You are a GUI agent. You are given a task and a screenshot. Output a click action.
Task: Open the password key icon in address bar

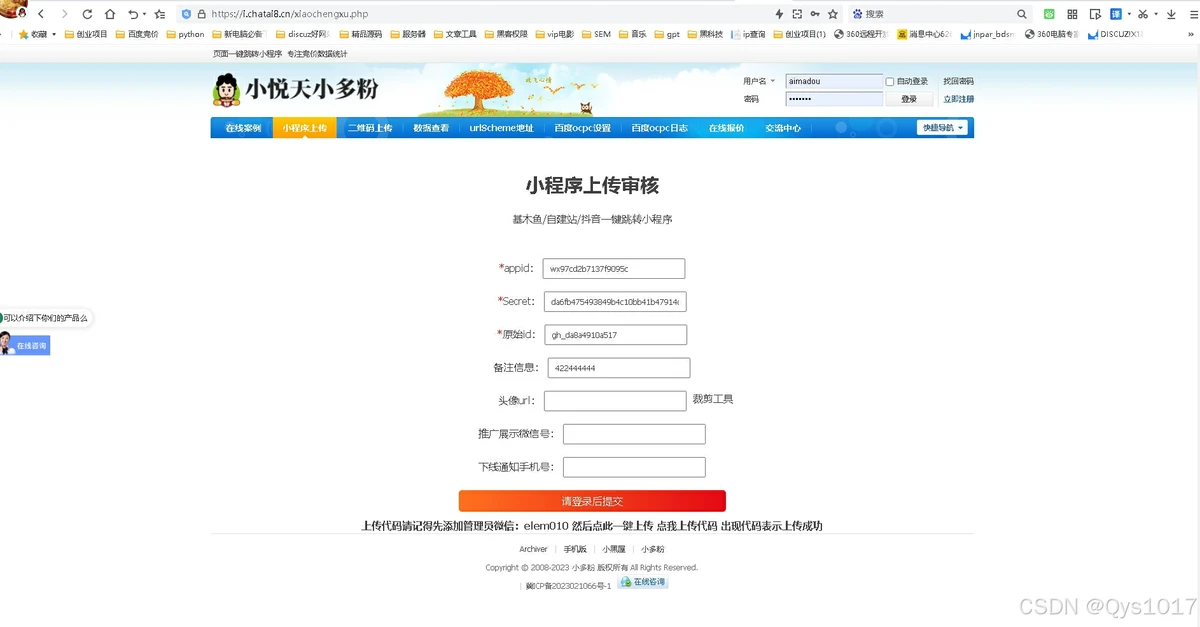pyautogui.click(x=815, y=14)
